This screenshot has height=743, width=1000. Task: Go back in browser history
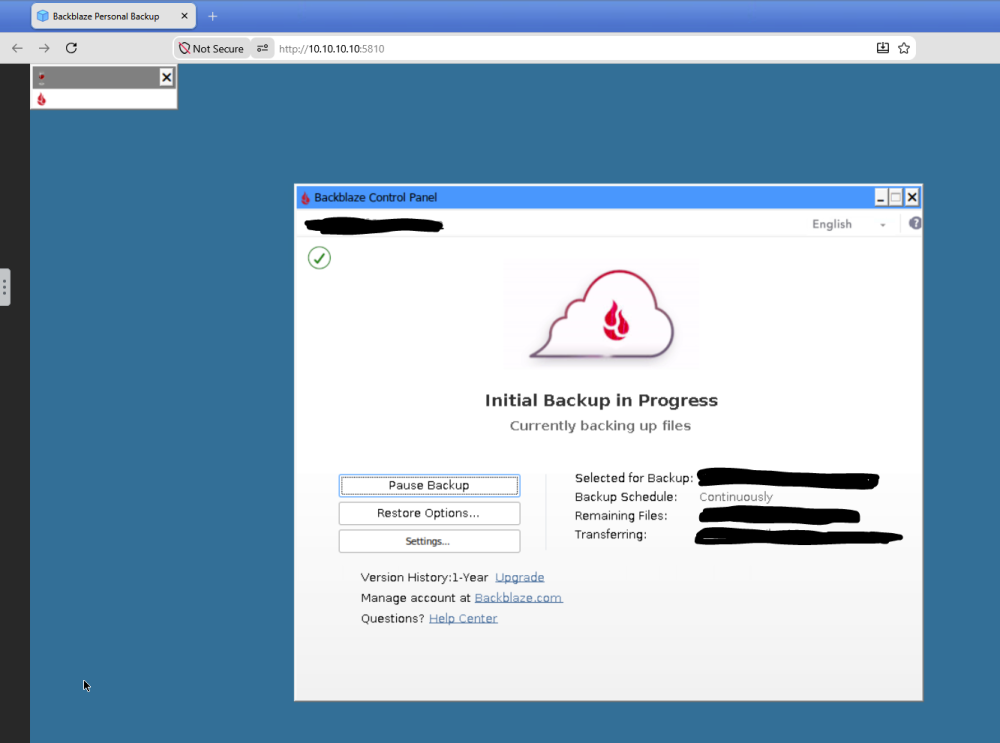coord(17,48)
